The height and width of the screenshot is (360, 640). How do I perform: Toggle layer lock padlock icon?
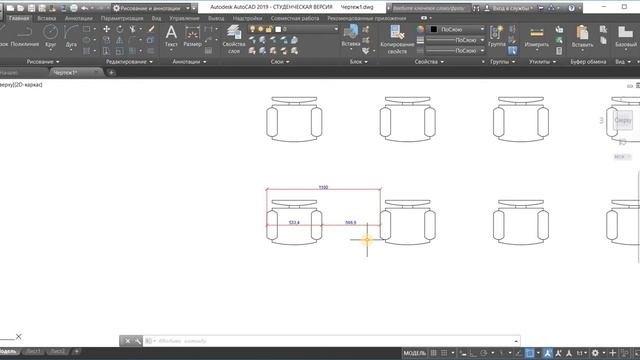(x=269, y=29)
